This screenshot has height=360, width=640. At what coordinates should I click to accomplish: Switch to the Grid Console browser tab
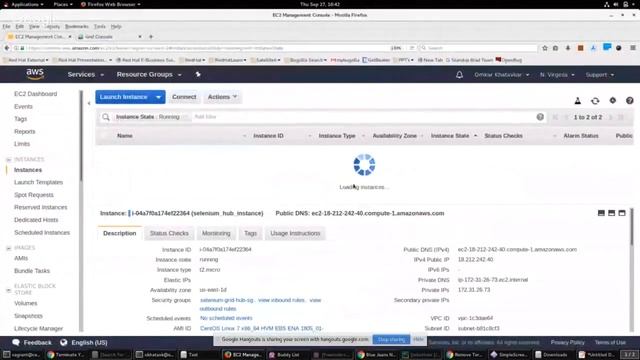pos(109,37)
